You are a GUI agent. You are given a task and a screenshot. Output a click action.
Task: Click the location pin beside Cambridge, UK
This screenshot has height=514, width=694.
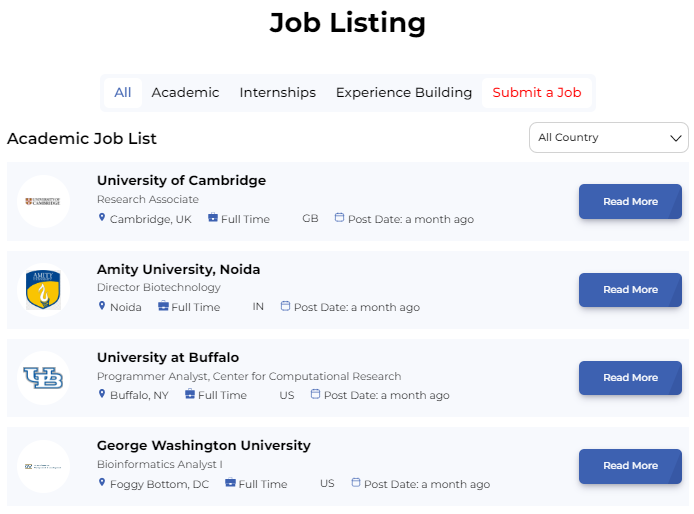pos(101,218)
